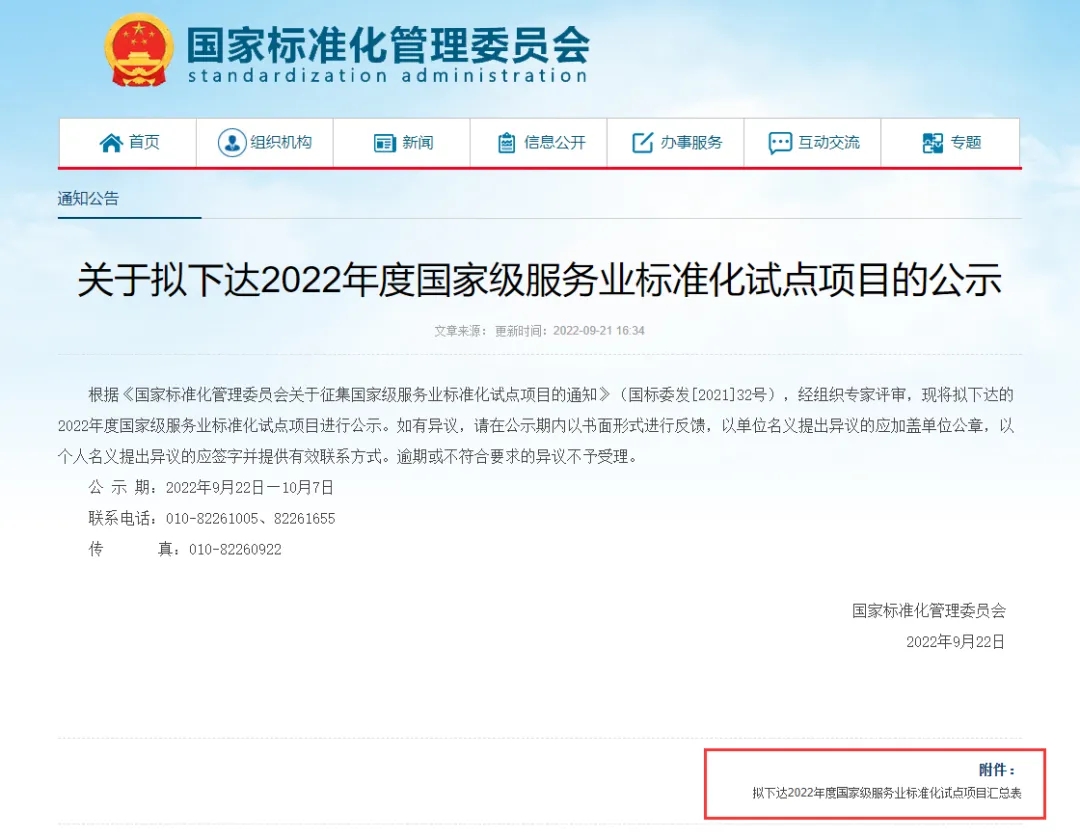Open the 办事服务 menu item
This screenshot has width=1080, height=838.
coord(676,143)
